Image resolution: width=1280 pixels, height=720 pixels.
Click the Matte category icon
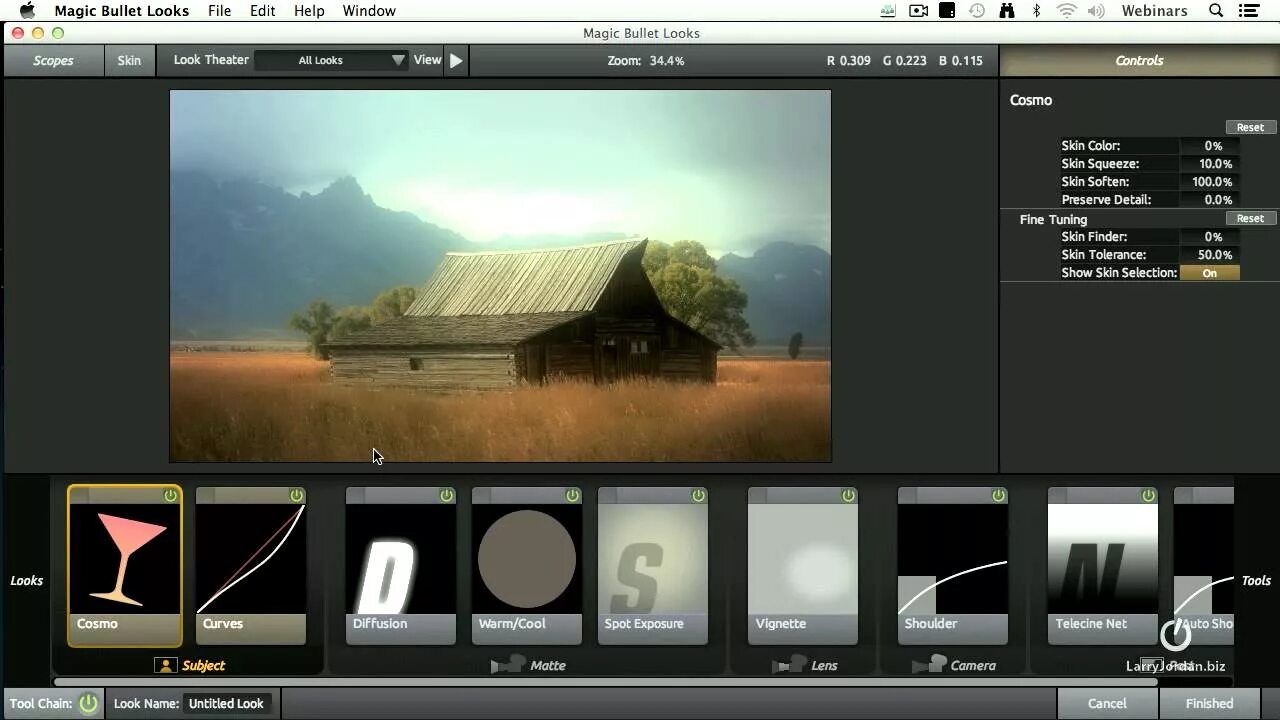(510, 664)
